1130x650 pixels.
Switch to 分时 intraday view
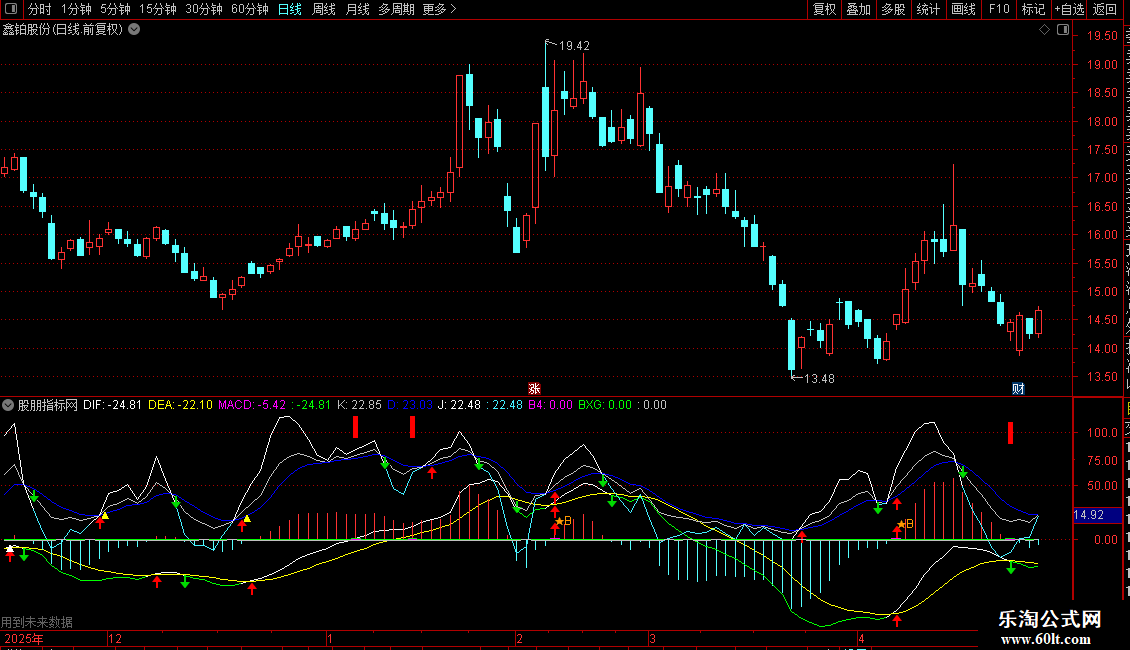[40, 9]
